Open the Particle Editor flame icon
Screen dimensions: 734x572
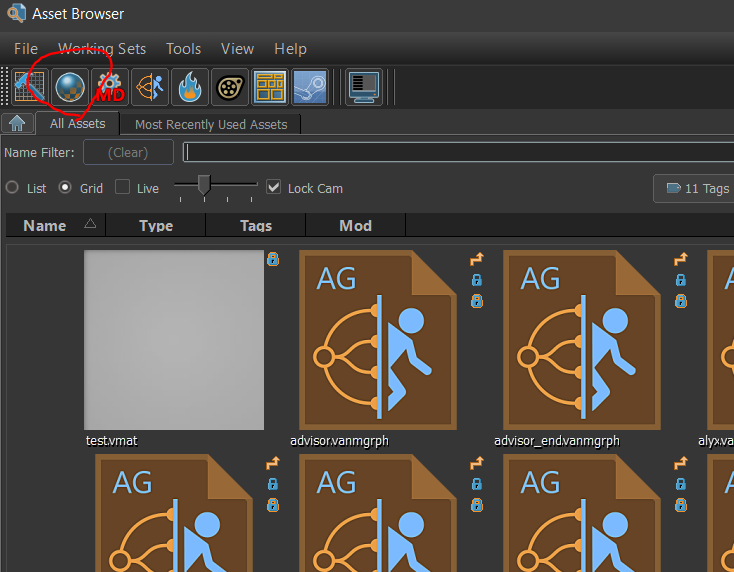click(190, 87)
